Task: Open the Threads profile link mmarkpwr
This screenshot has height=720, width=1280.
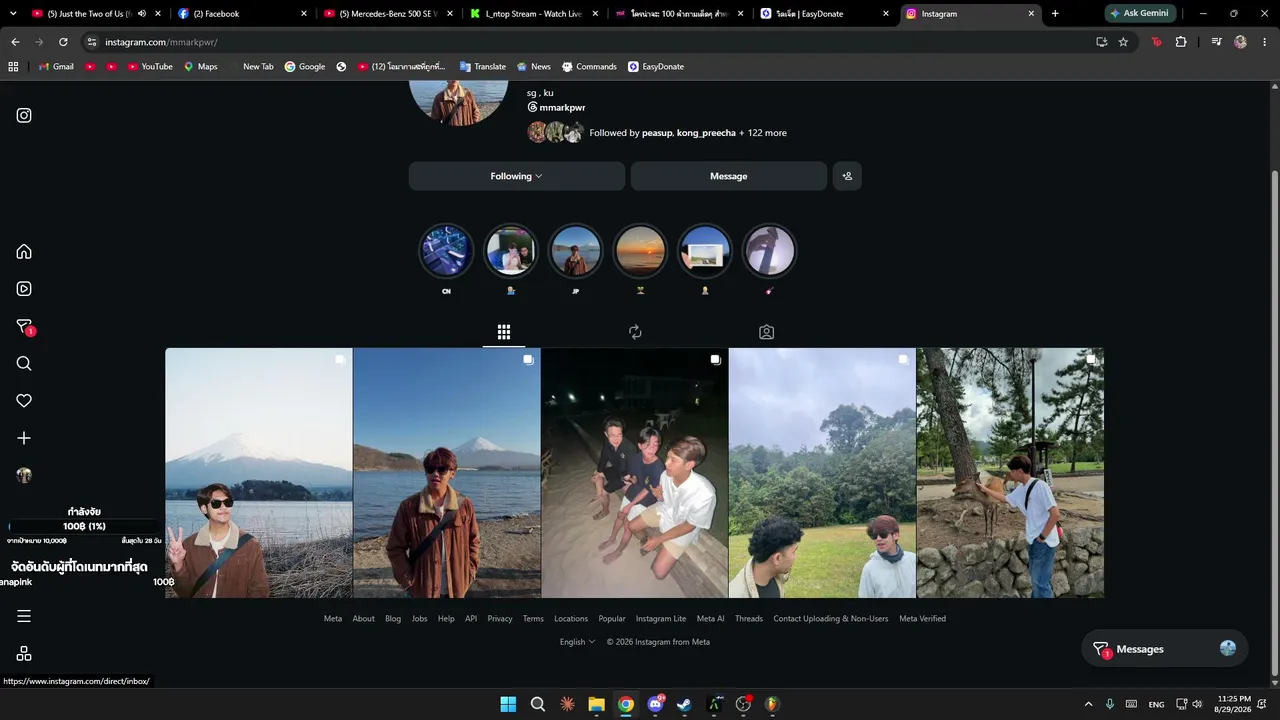Action: [556, 107]
